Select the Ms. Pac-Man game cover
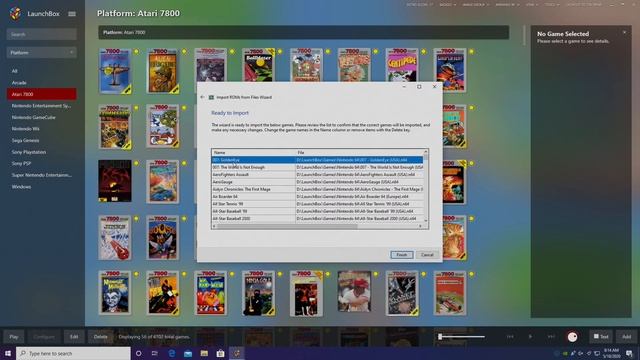 pyautogui.click(x=211, y=293)
